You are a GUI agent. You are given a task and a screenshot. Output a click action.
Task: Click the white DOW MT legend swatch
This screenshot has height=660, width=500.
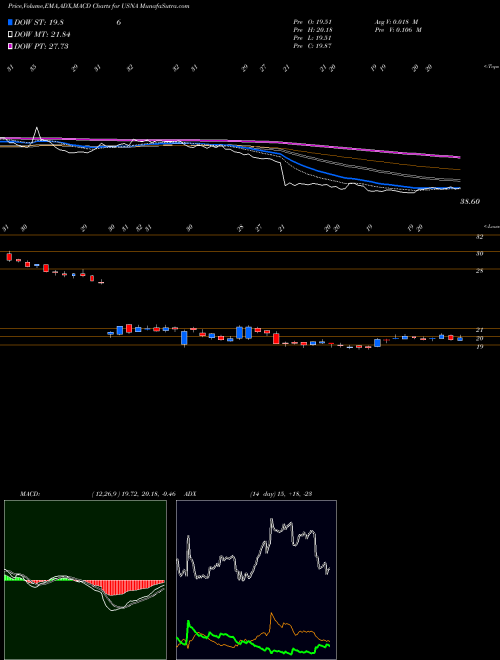pos(10,35)
